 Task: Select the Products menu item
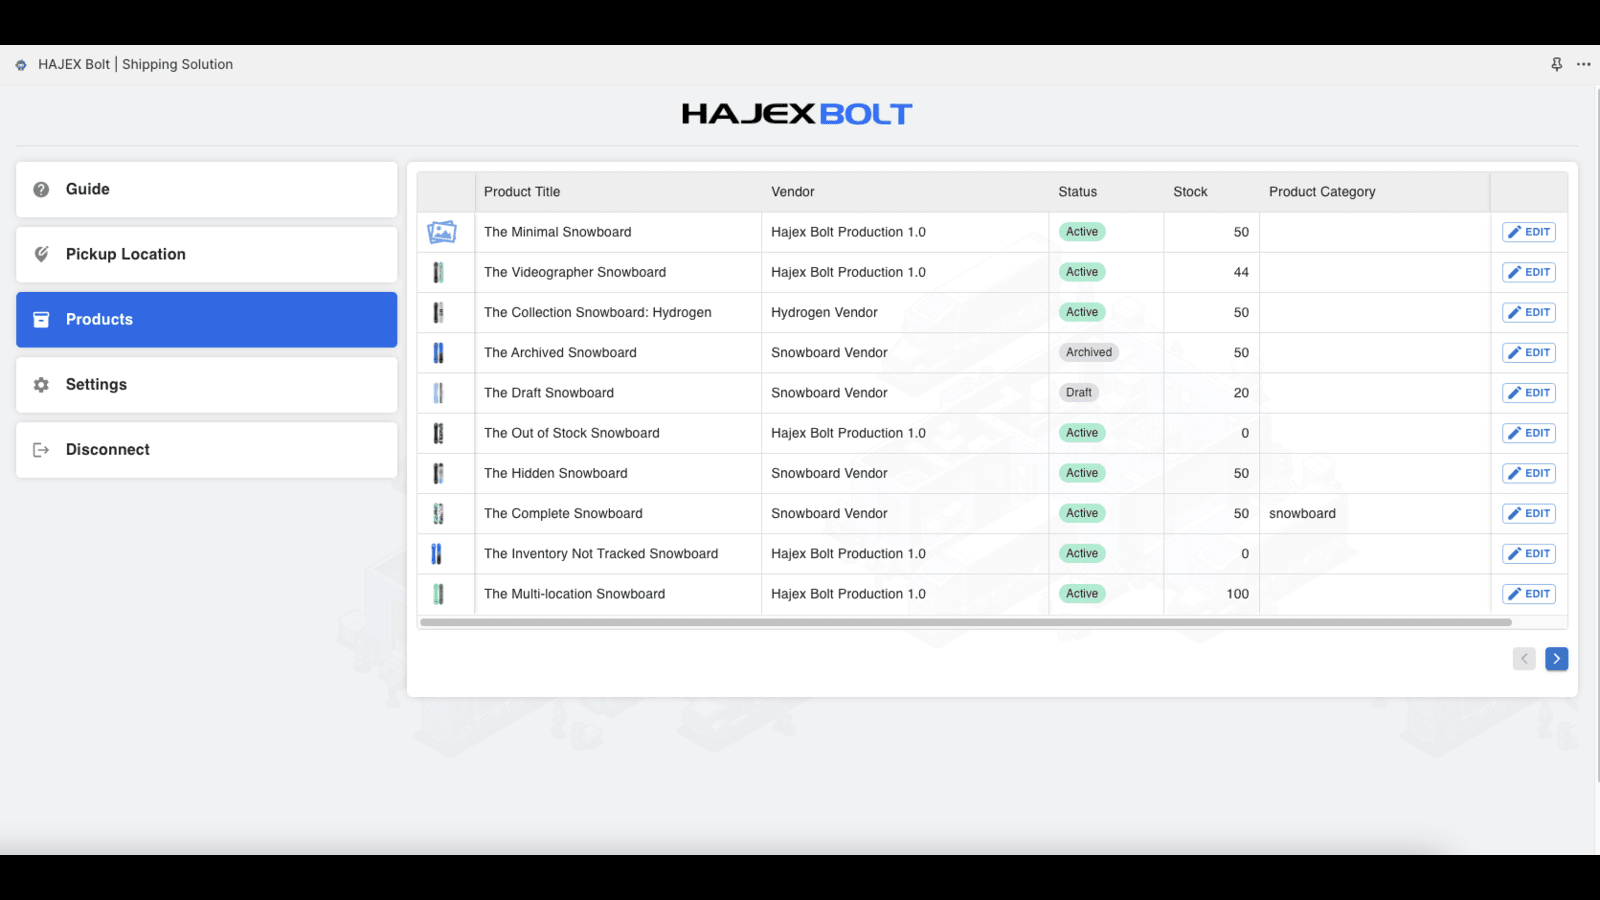point(207,320)
